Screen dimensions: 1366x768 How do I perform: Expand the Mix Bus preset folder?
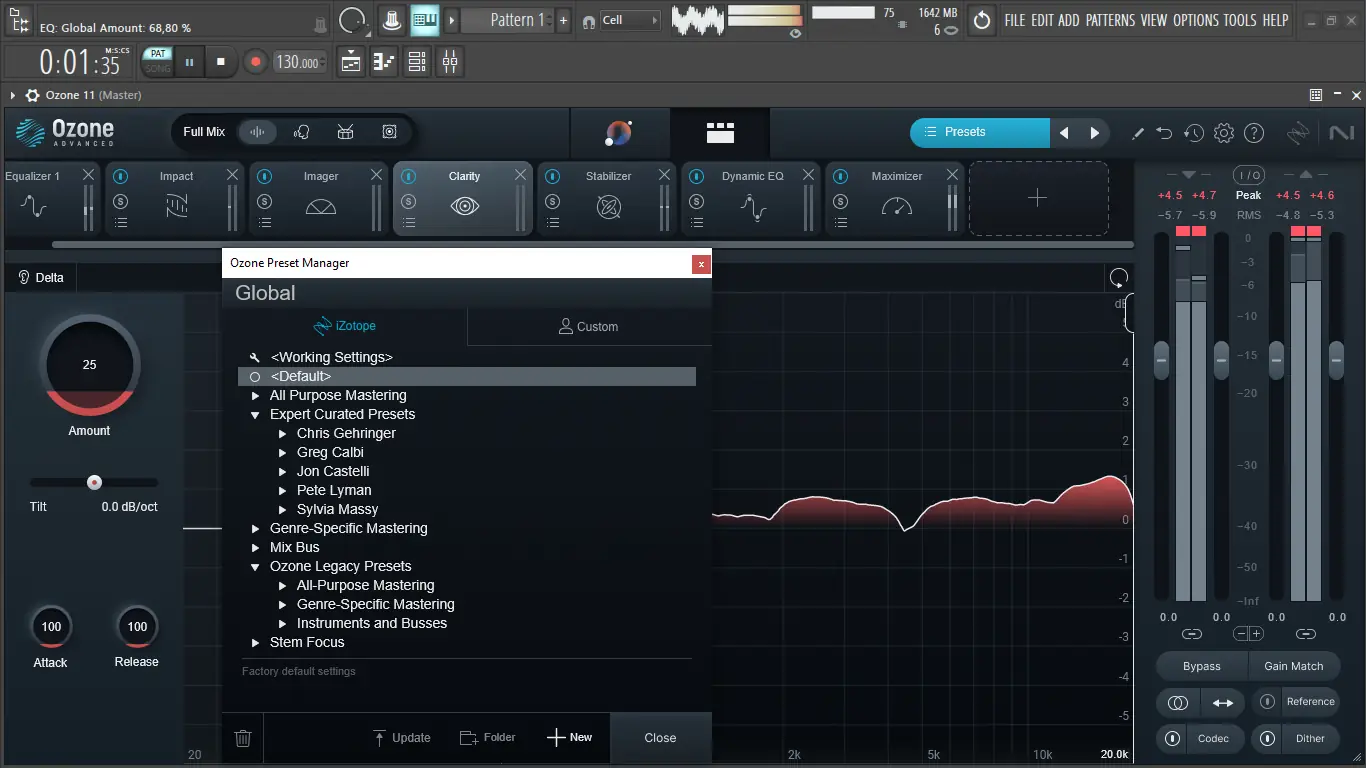click(x=256, y=548)
